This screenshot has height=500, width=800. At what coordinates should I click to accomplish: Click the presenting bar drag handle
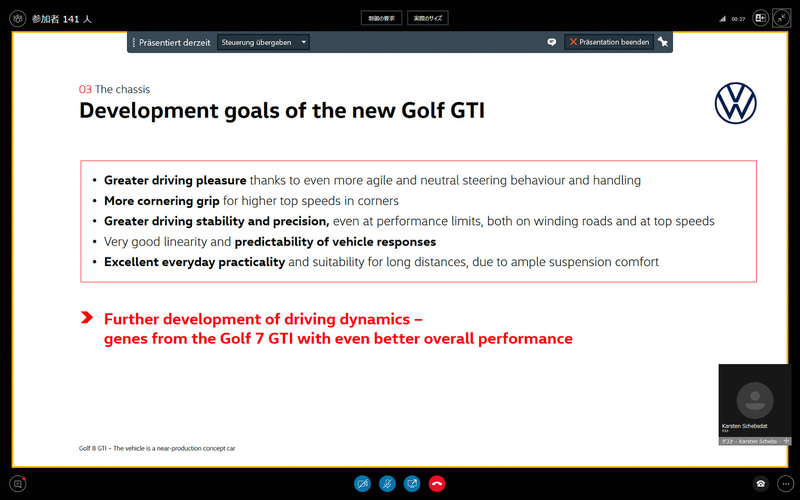pos(134,42)
